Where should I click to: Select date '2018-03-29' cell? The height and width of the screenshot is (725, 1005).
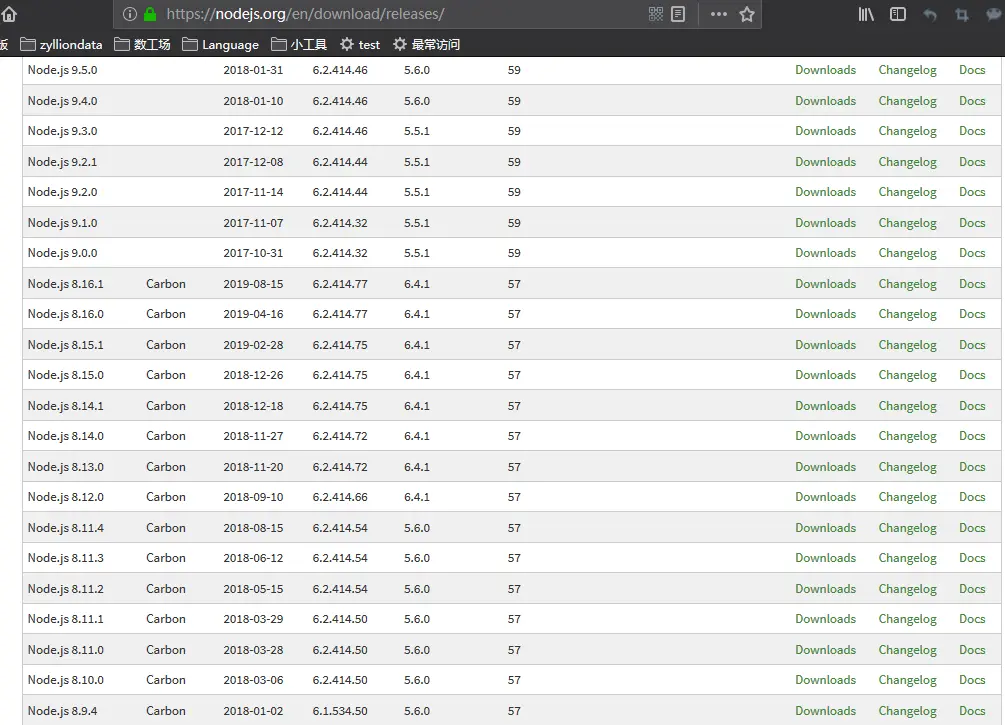point(253,619)
